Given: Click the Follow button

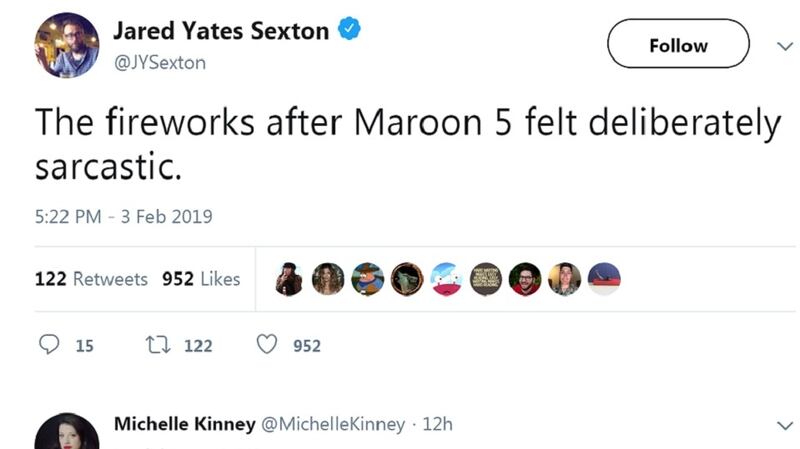Looking at the screenshot, I should coord(678,45).
